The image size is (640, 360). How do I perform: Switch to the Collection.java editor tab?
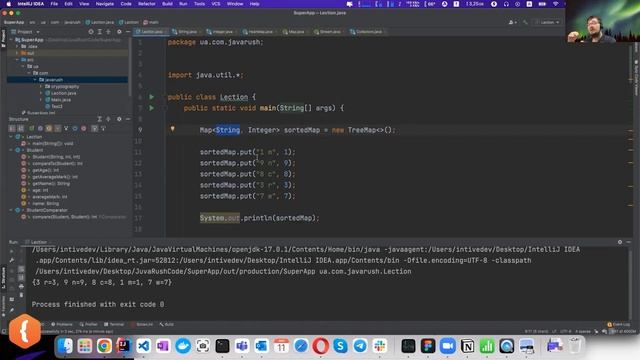tap(366, 31)
